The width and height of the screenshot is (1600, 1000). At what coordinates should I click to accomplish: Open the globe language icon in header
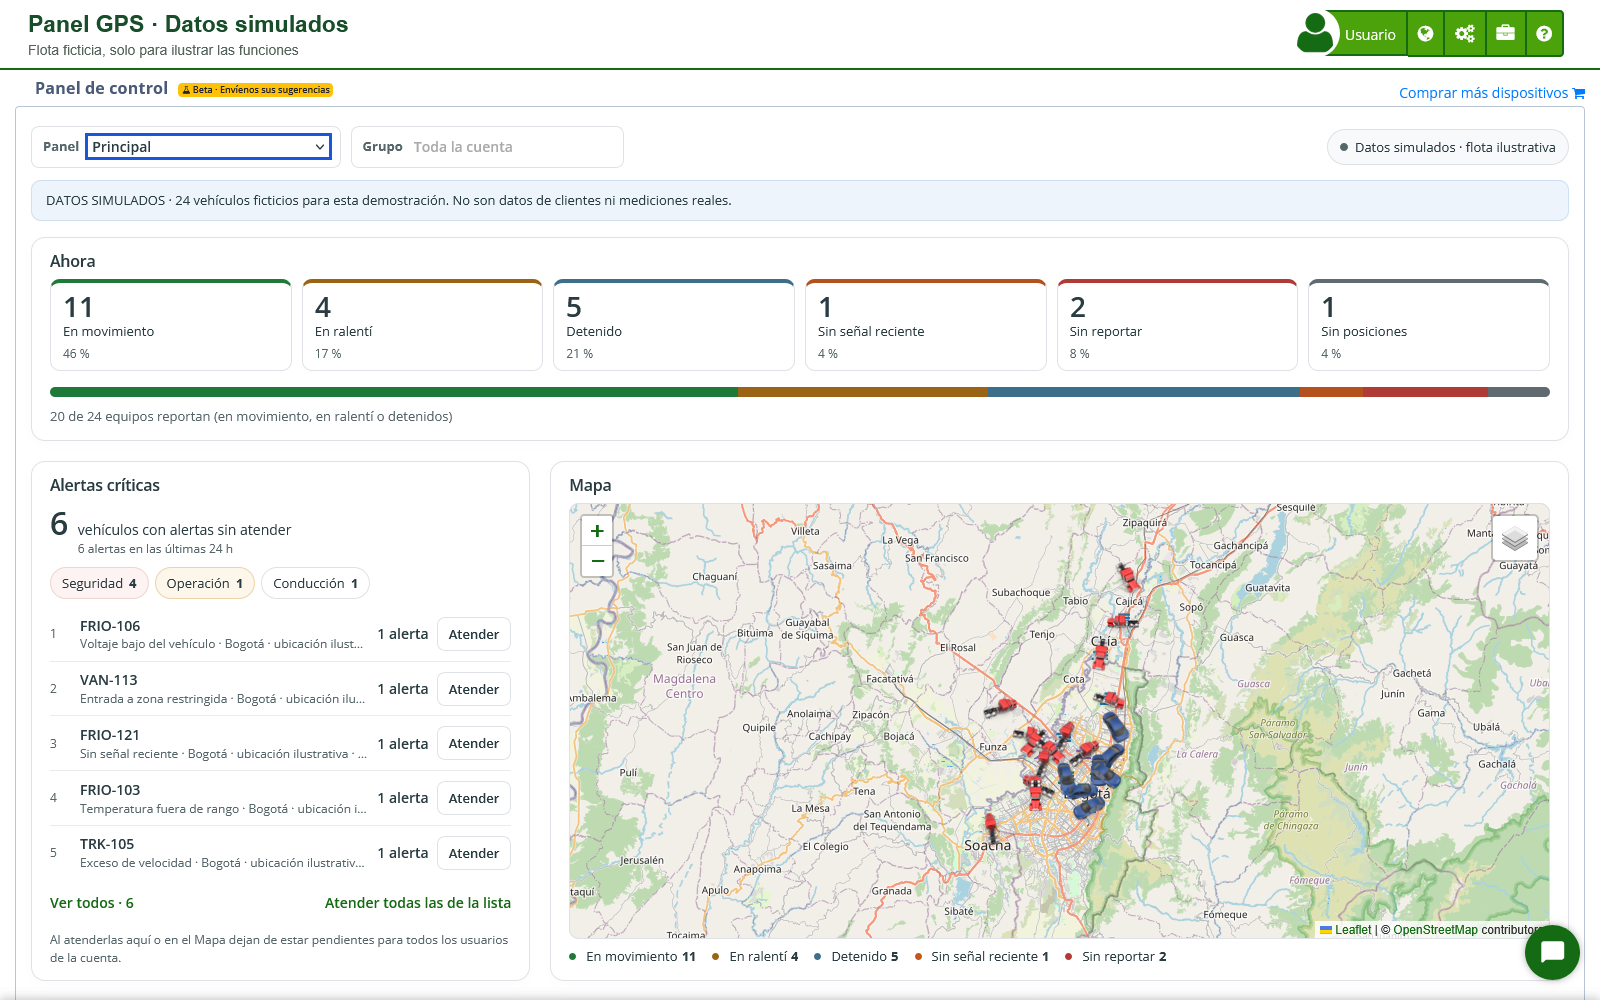1425,34
